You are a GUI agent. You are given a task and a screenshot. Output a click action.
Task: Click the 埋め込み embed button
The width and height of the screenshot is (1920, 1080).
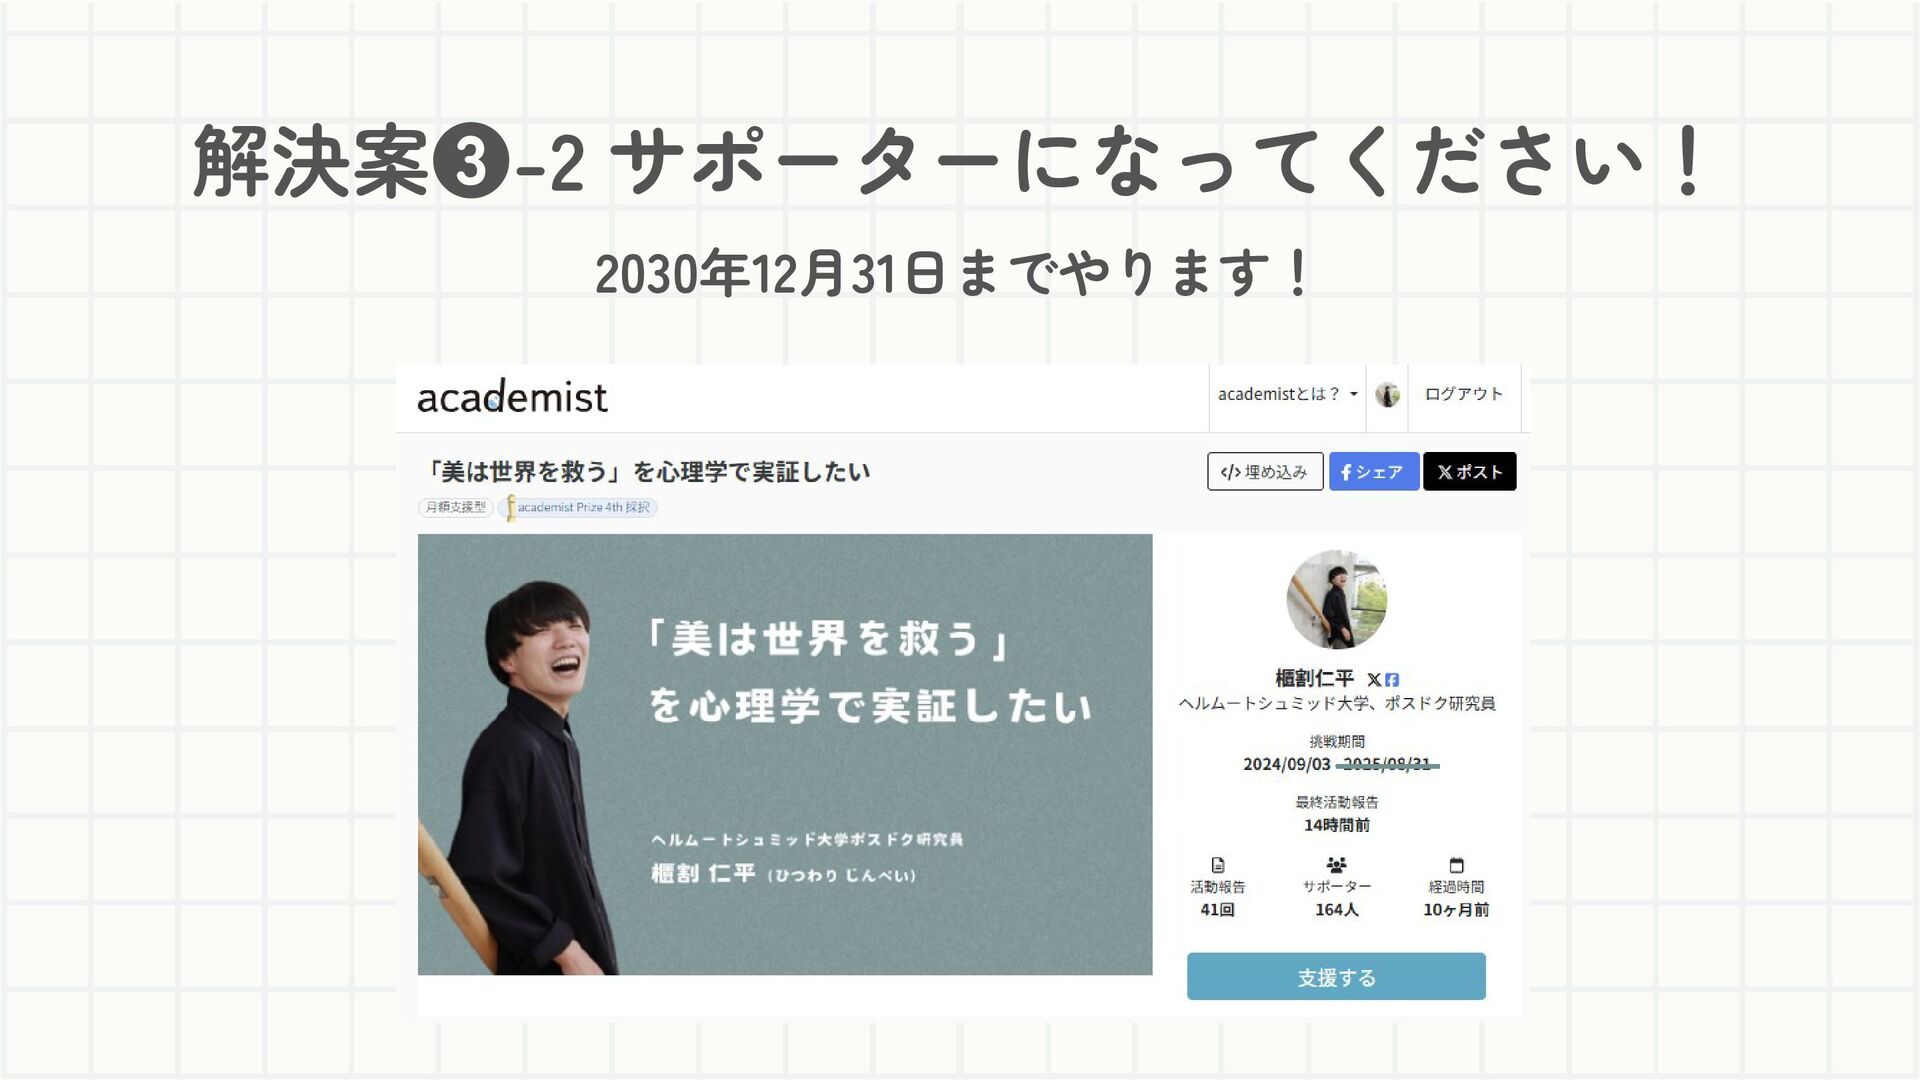click(1265, 471)
